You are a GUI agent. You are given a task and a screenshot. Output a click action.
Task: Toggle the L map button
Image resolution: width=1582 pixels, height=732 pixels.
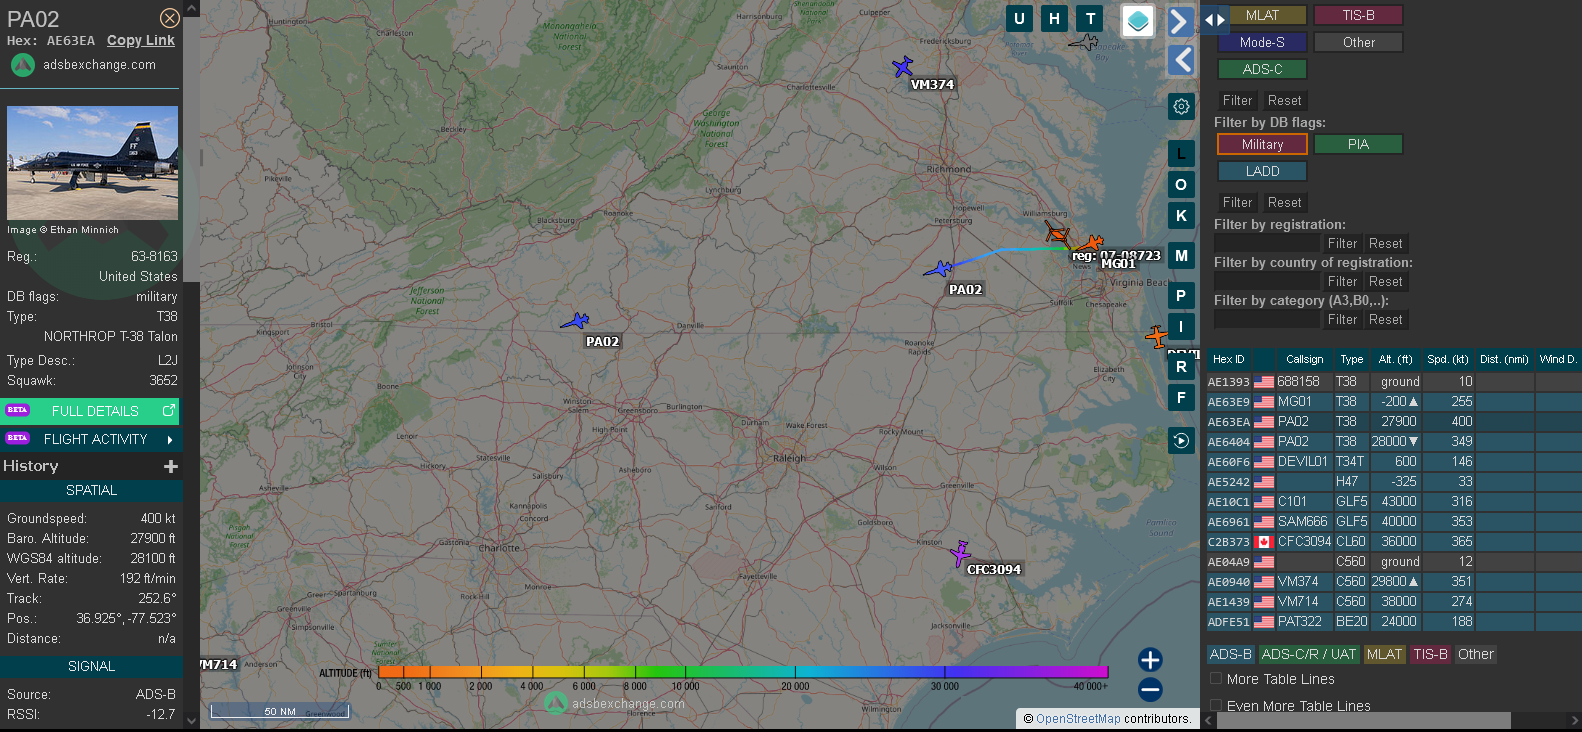click(x=1181, y=154)
